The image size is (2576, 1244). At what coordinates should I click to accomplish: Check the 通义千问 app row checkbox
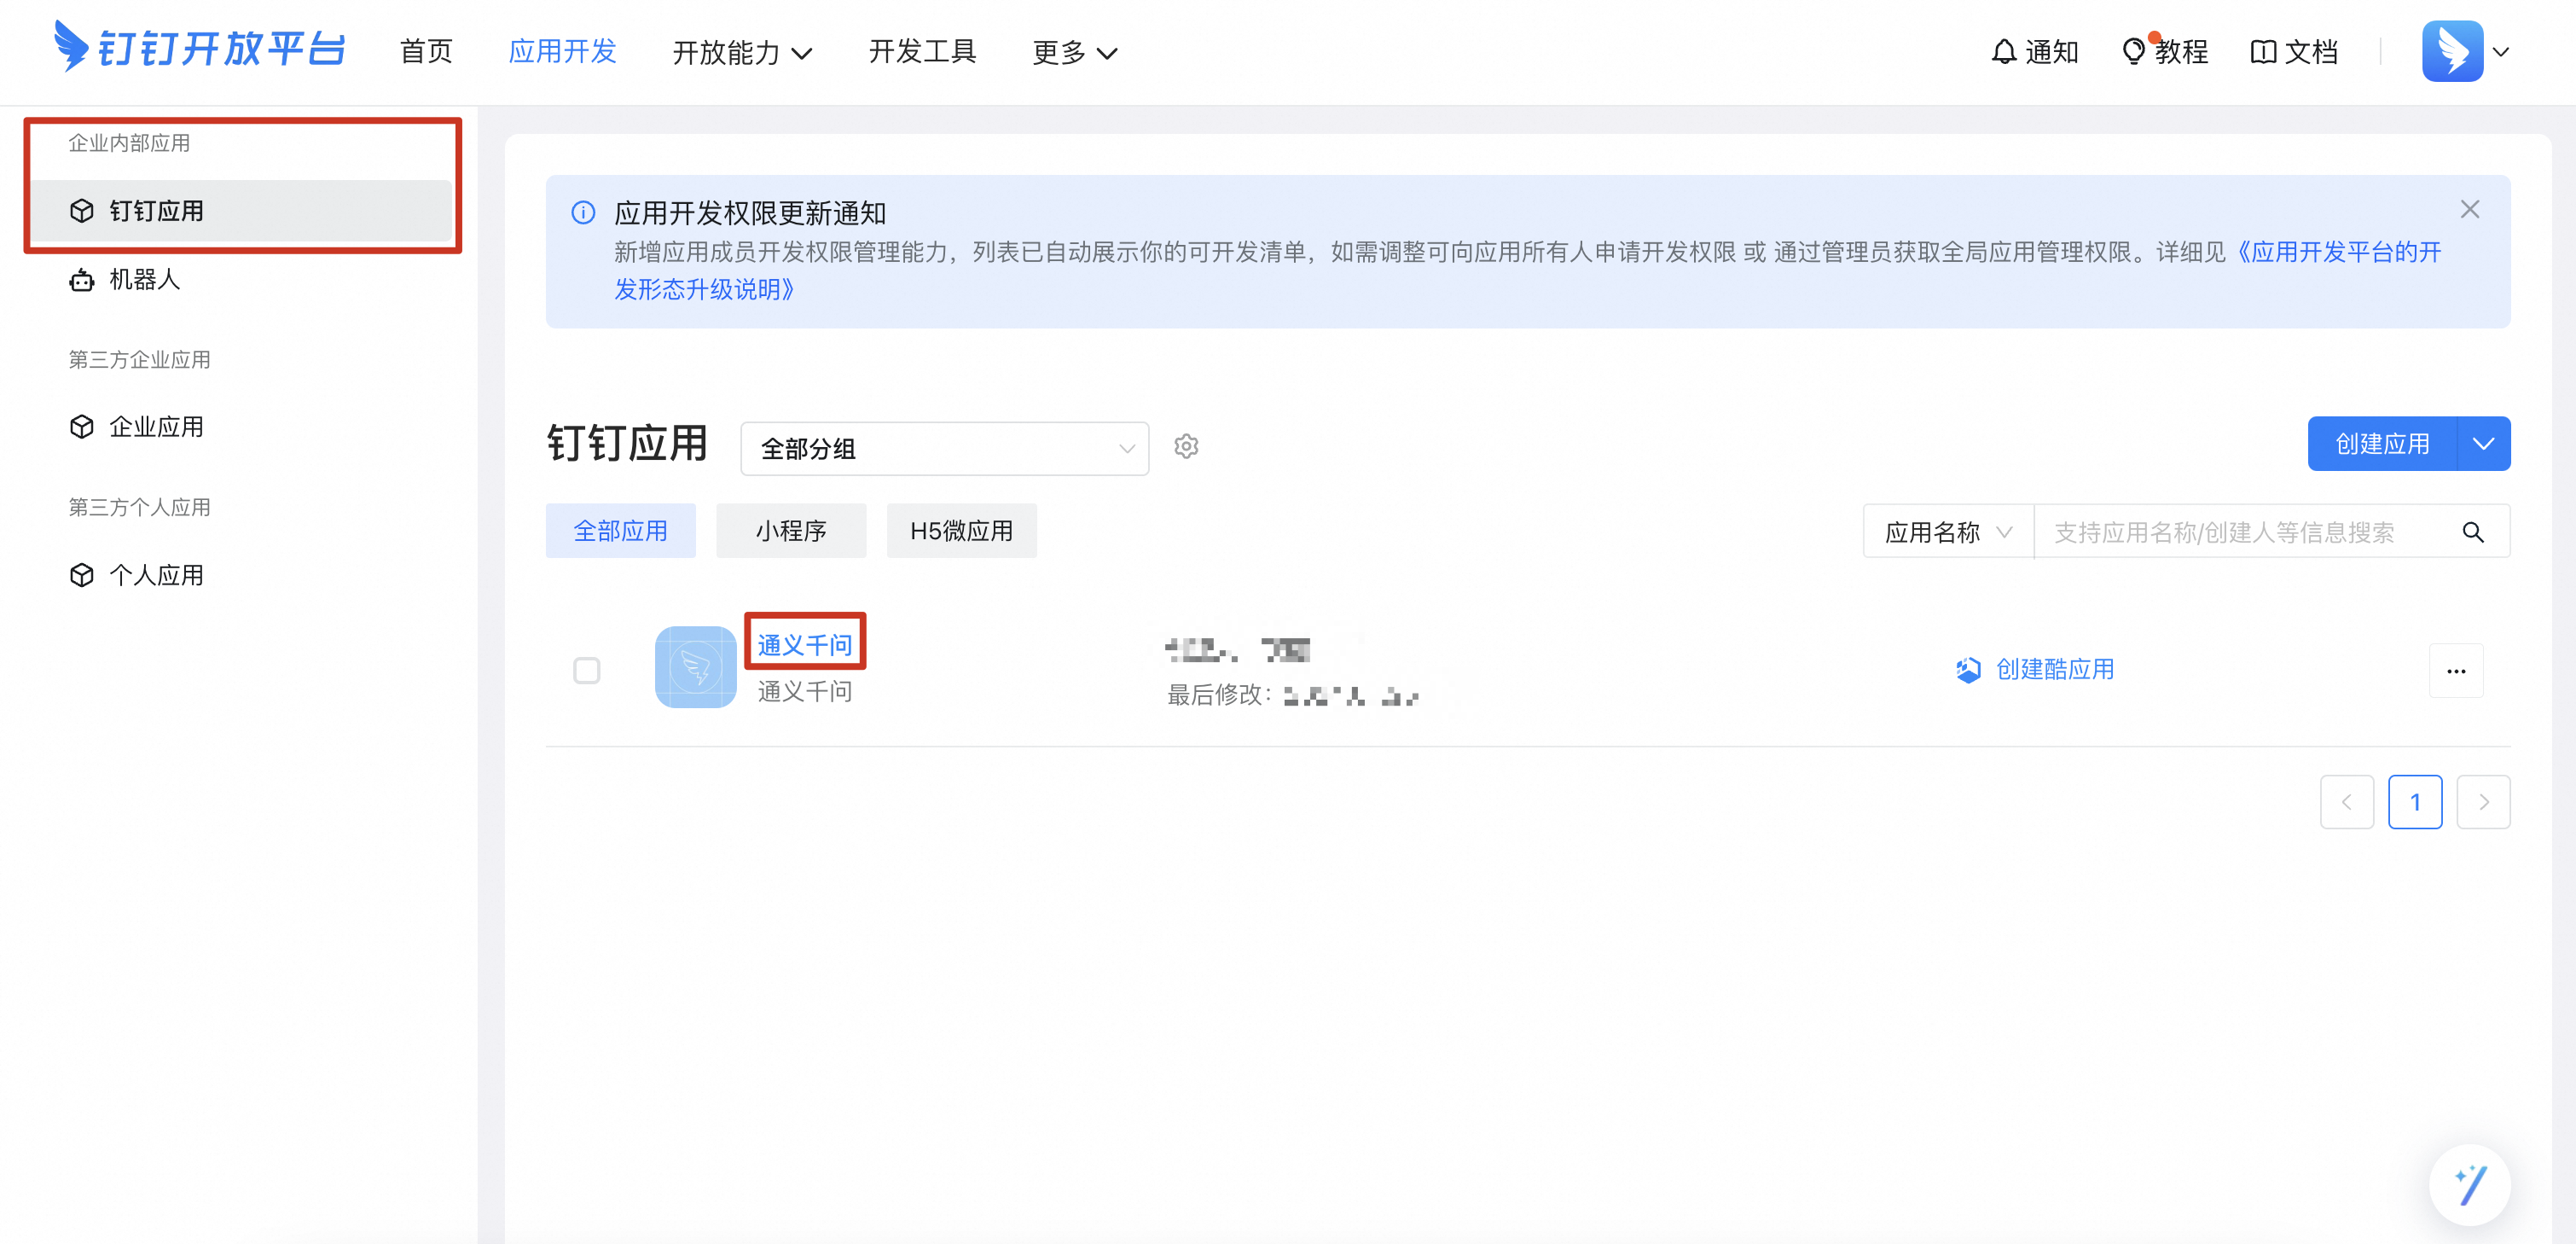pyautogui.click(x=587, y=671)
